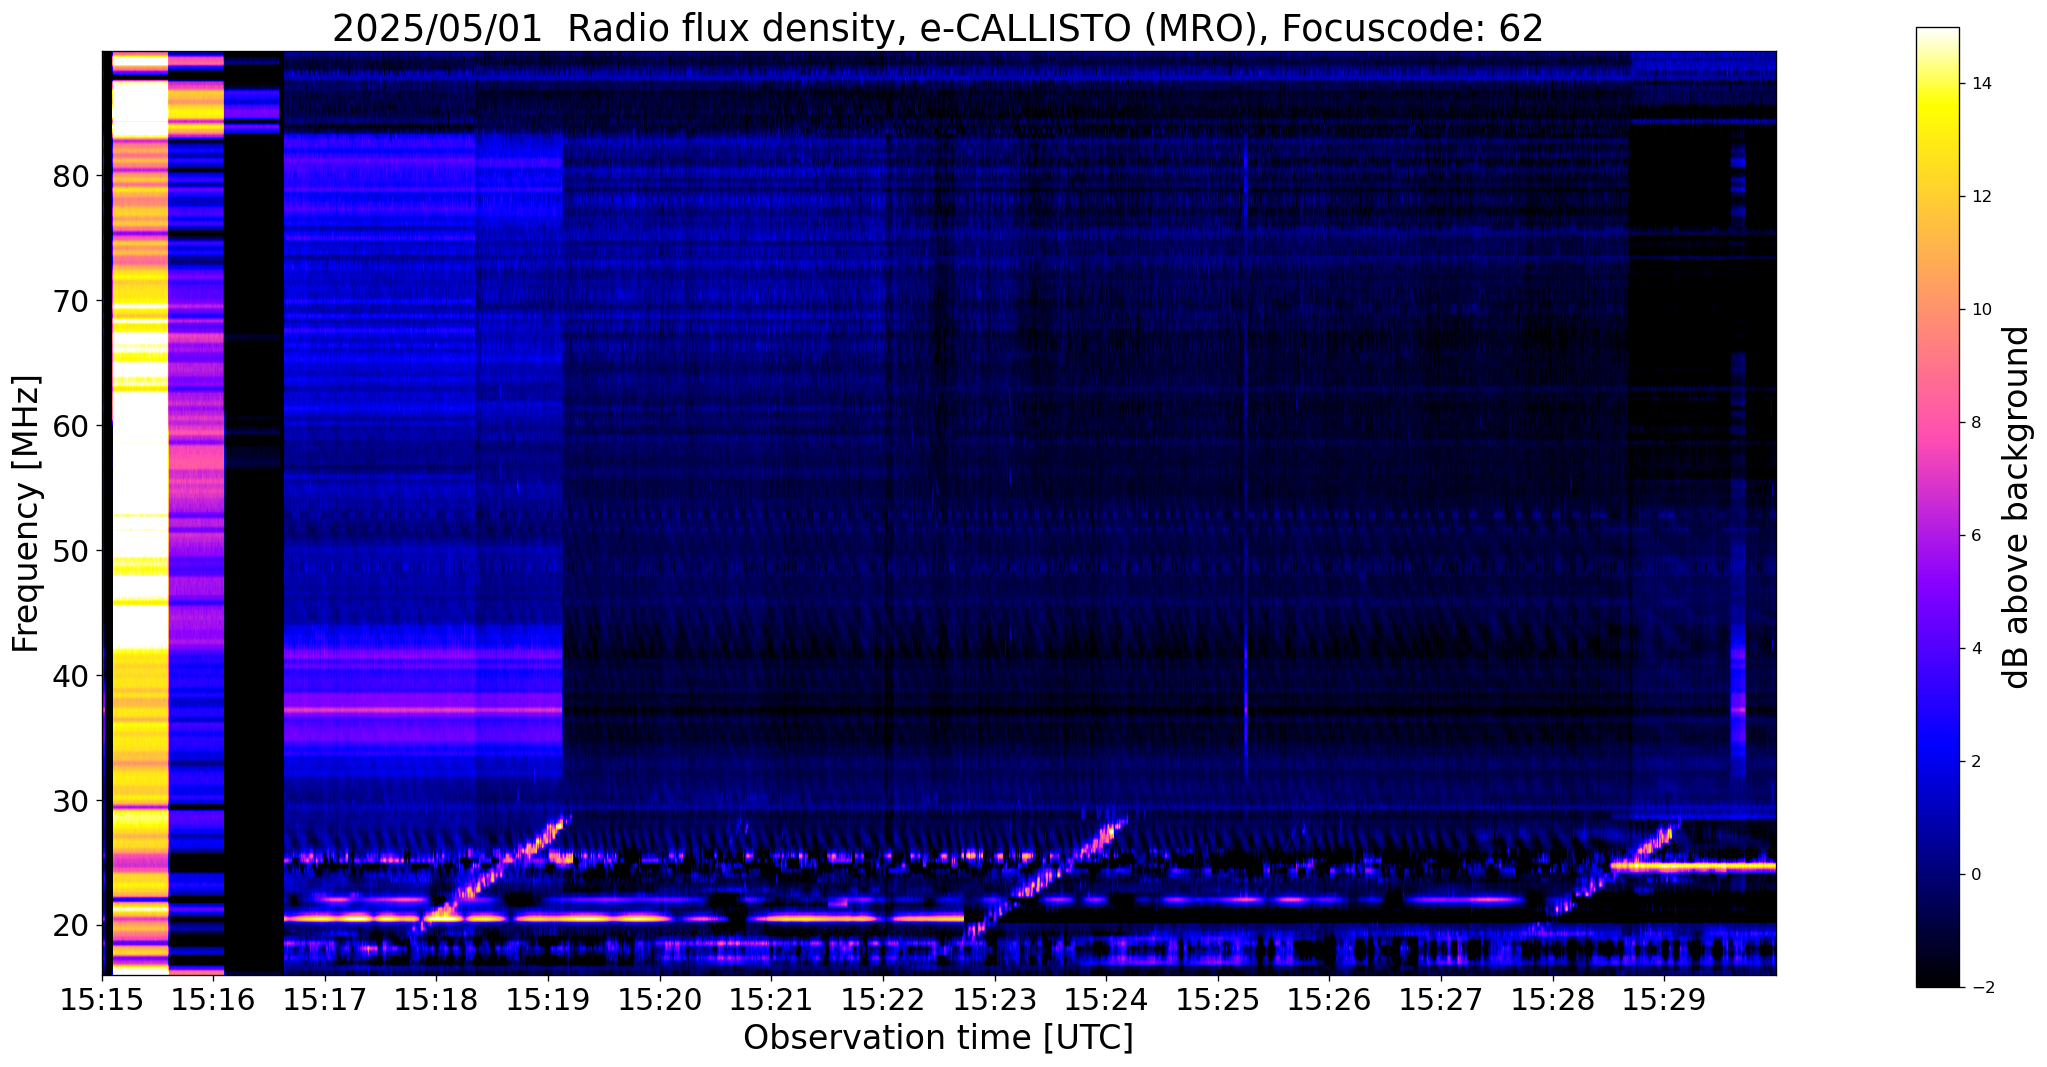
Task: Click the 40 MHz frequency tick label
Action: point(70,676)
